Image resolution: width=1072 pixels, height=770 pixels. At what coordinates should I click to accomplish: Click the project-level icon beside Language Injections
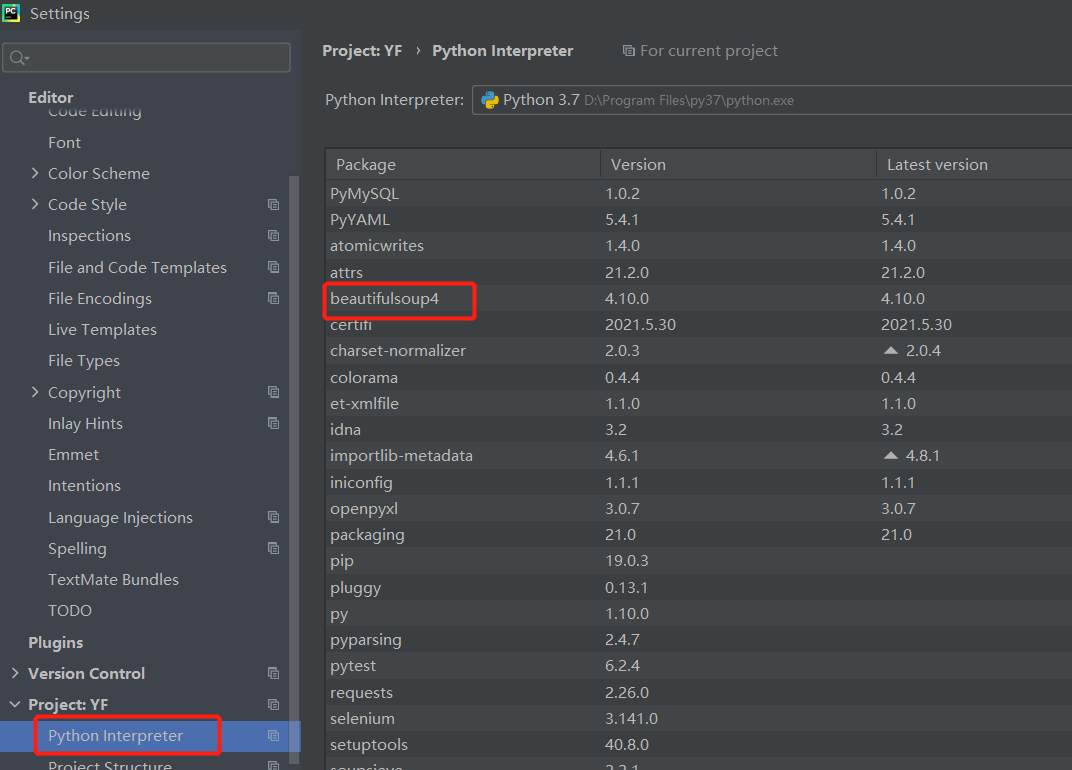(x=273, y=517)
